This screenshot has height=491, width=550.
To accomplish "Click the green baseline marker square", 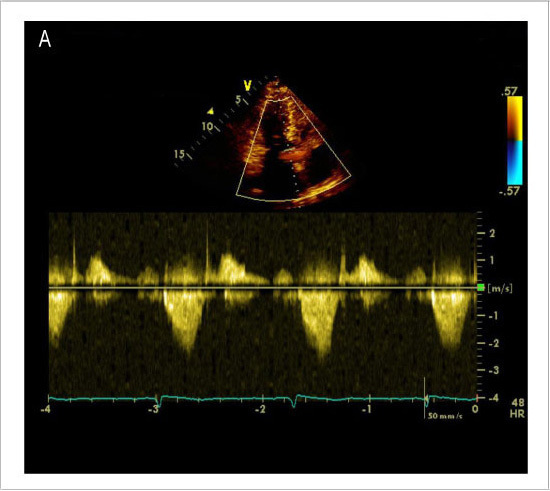I will coord(481,288).
